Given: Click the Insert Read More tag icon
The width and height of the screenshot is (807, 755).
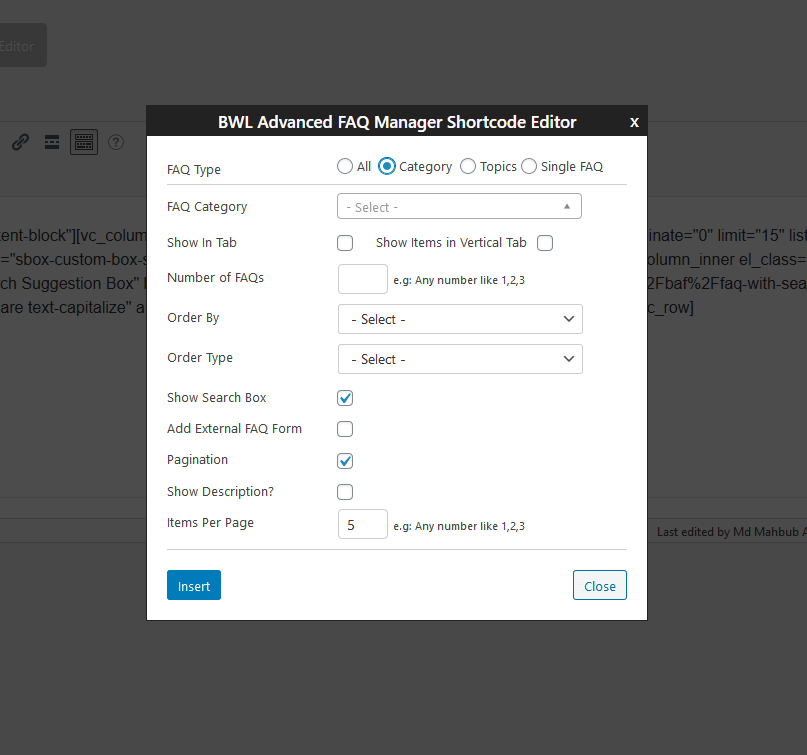Looking at the screenshot, I should coord(52,142).
